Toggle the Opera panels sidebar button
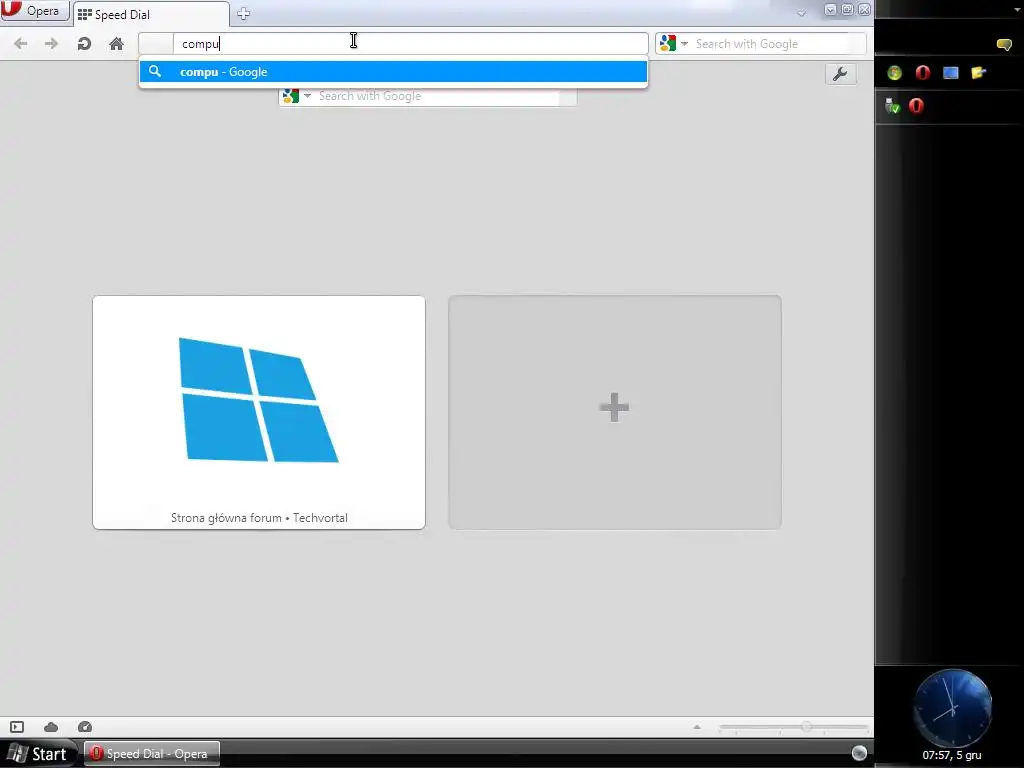Viewport: 1024px width, 768px height. pos(17,727)
